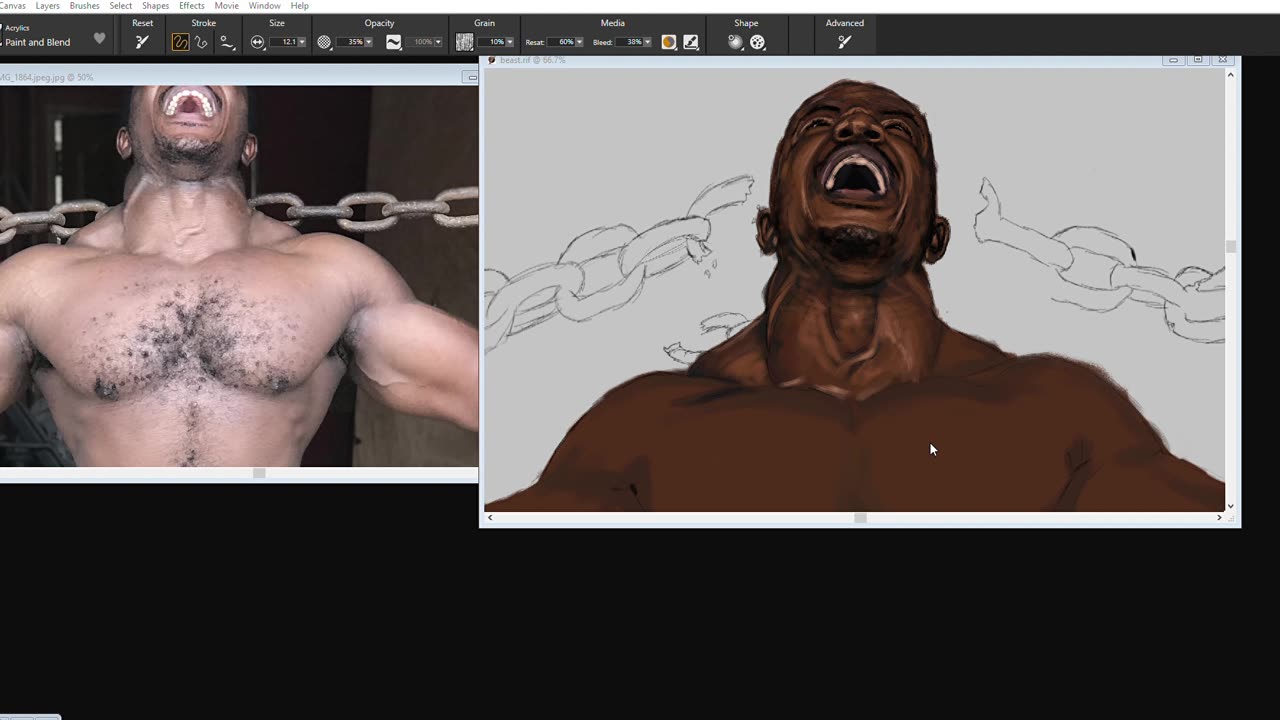
Task: Click the beast.rif horizontal scrollbar thumb
Action: pyautogui.click(x=860, y=517)
